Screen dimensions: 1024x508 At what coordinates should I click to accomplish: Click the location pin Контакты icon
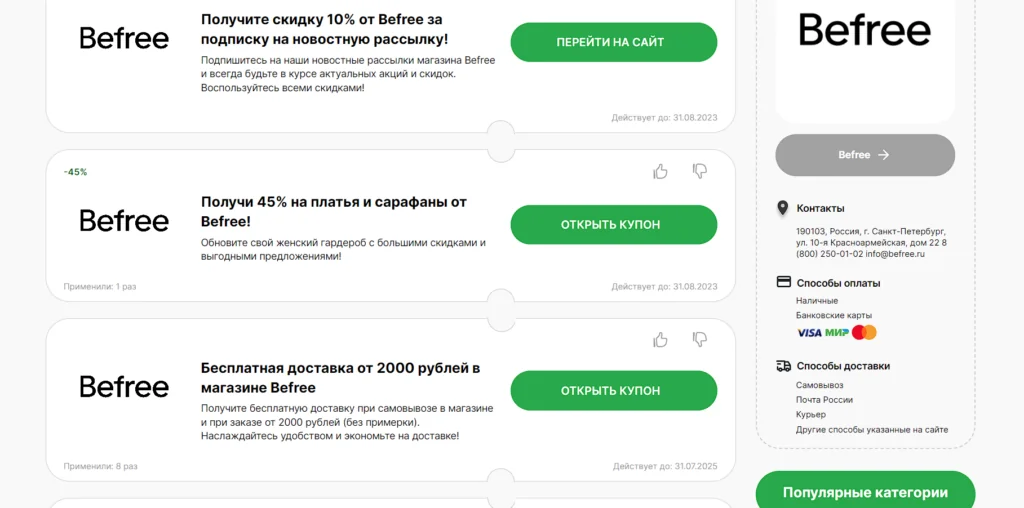coord(783,208)
